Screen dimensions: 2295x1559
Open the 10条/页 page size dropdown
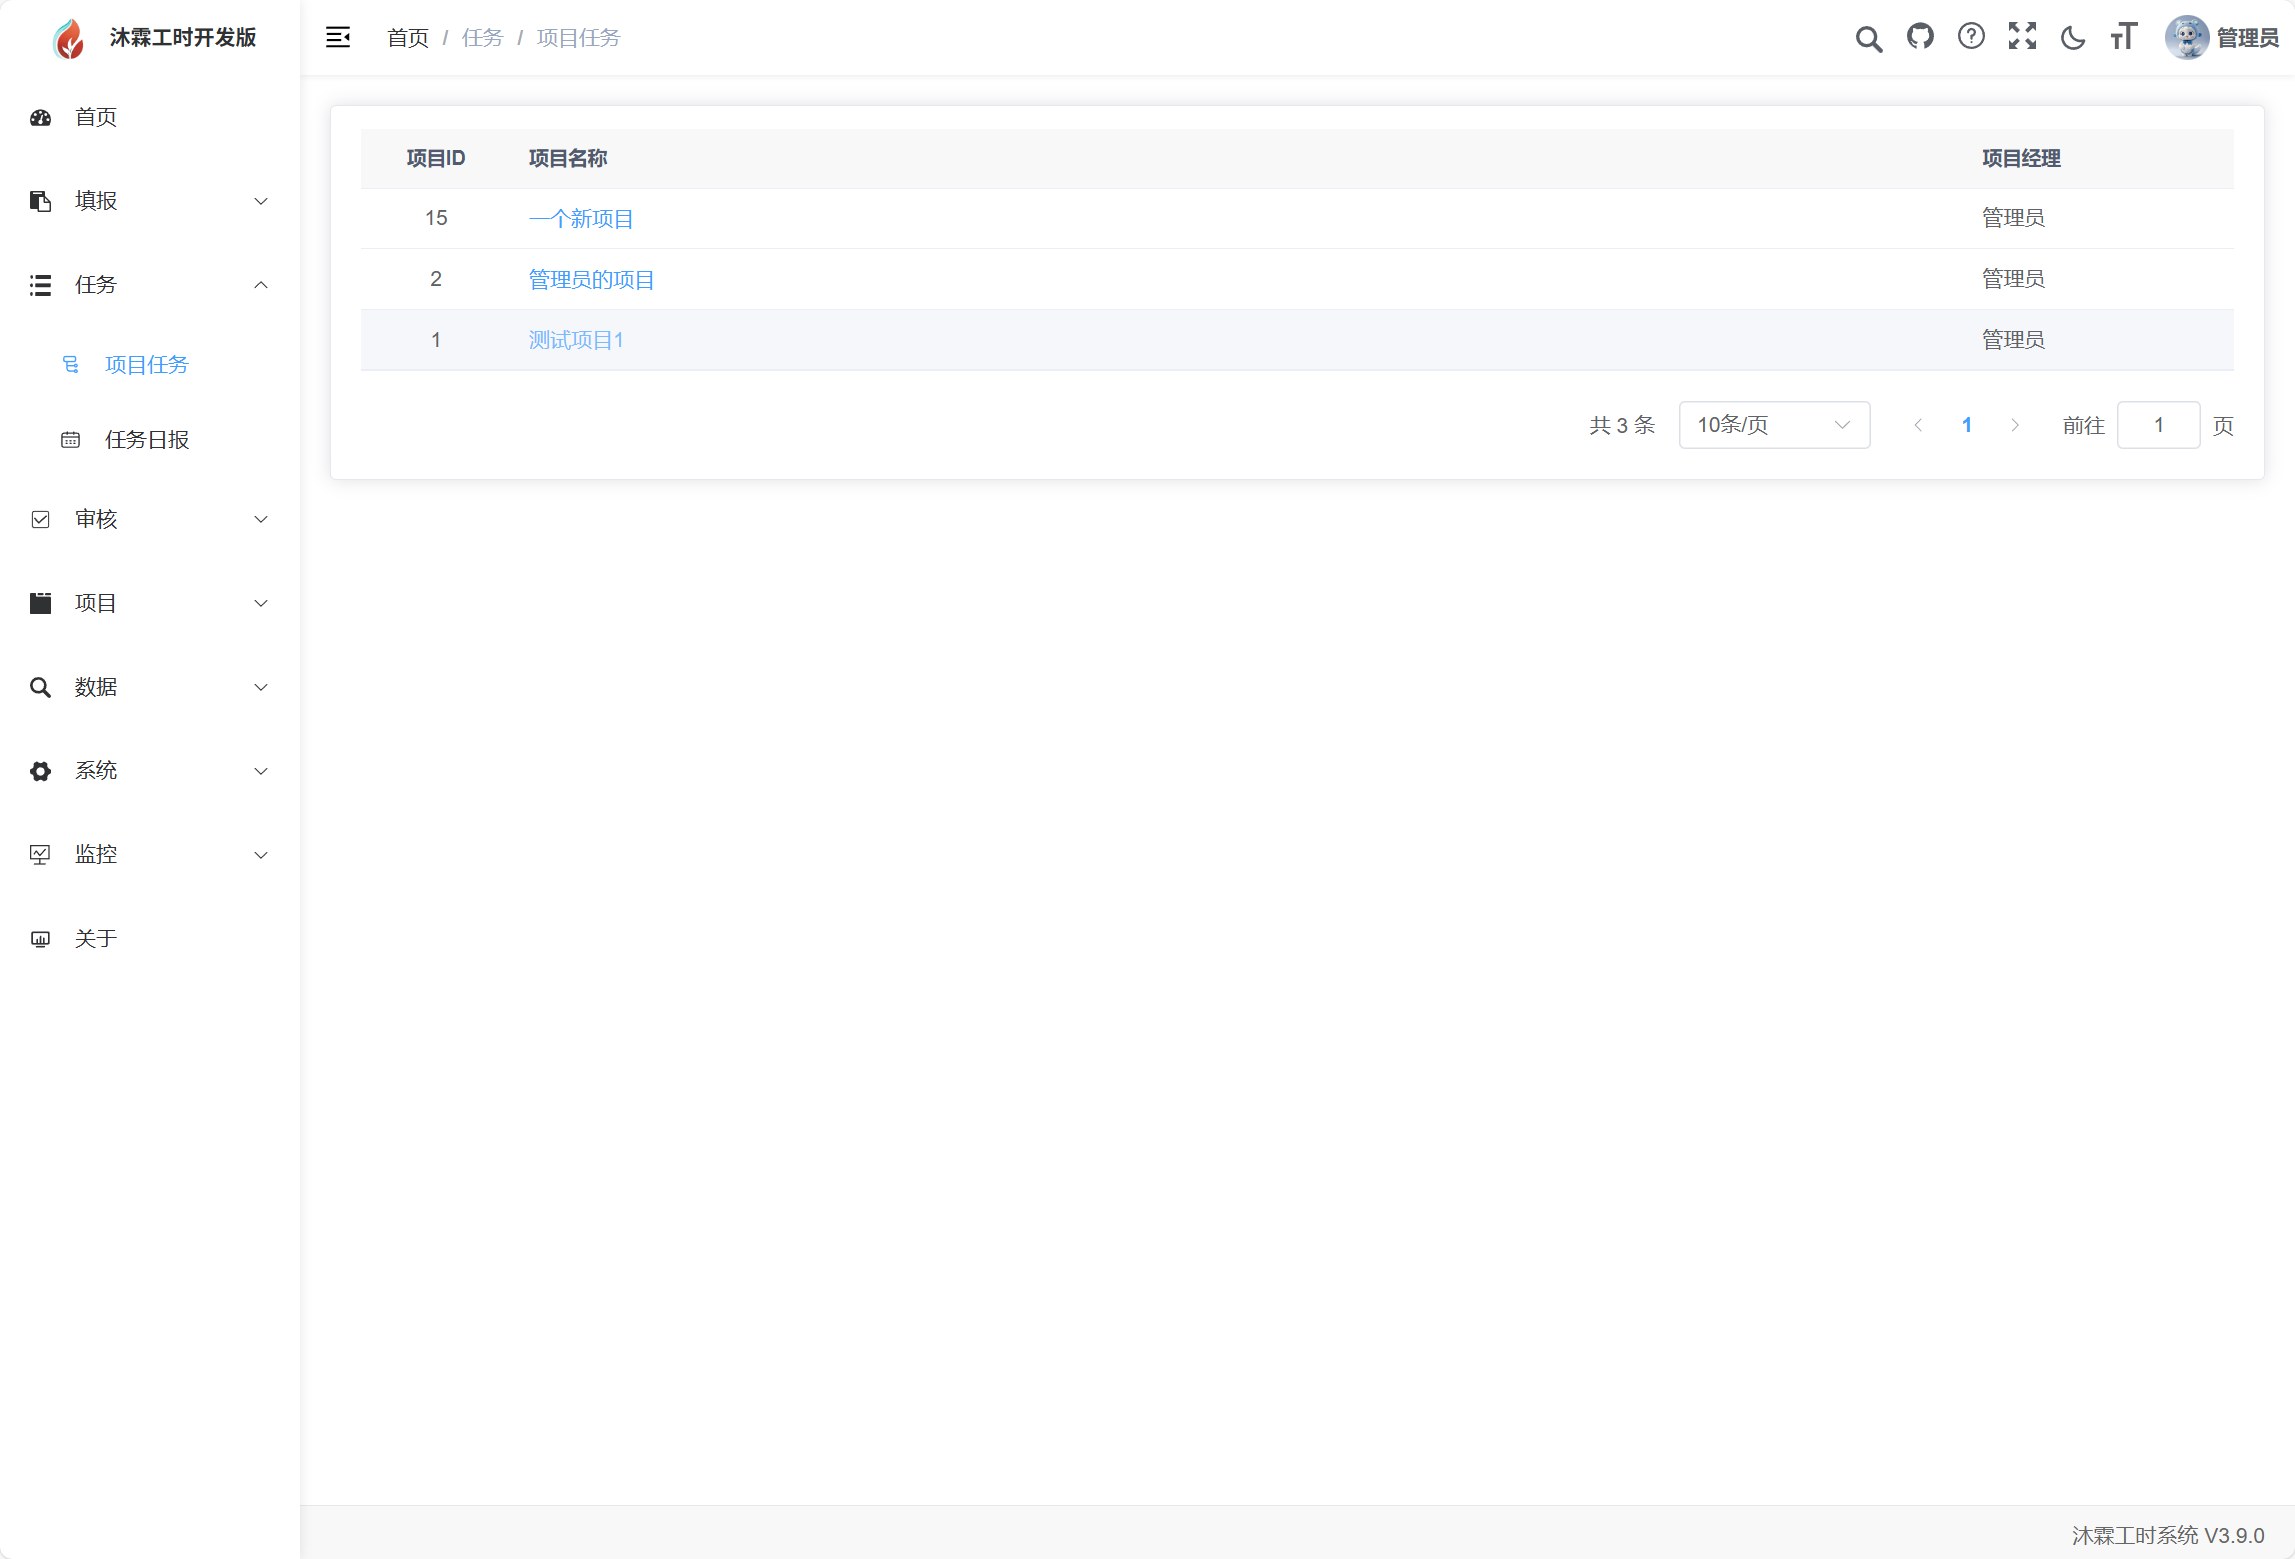click(x=1774, y=425)
